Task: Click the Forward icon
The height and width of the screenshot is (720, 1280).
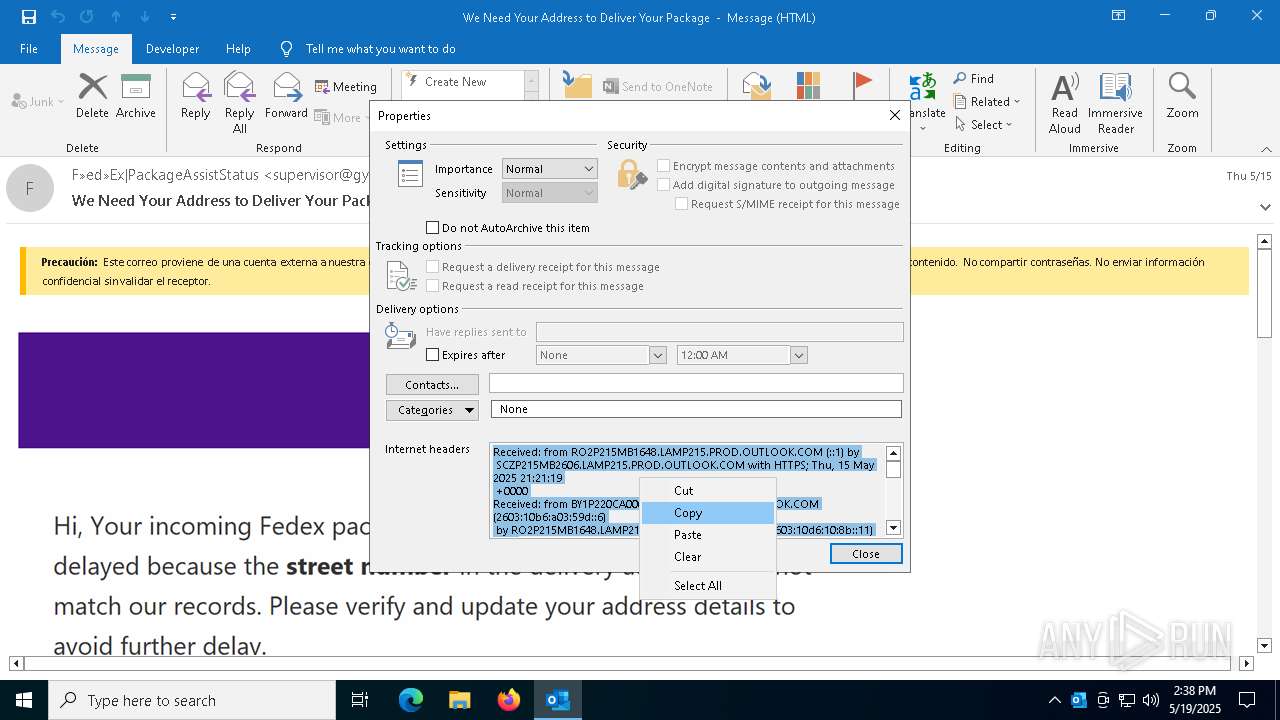Action: [286, 96]
